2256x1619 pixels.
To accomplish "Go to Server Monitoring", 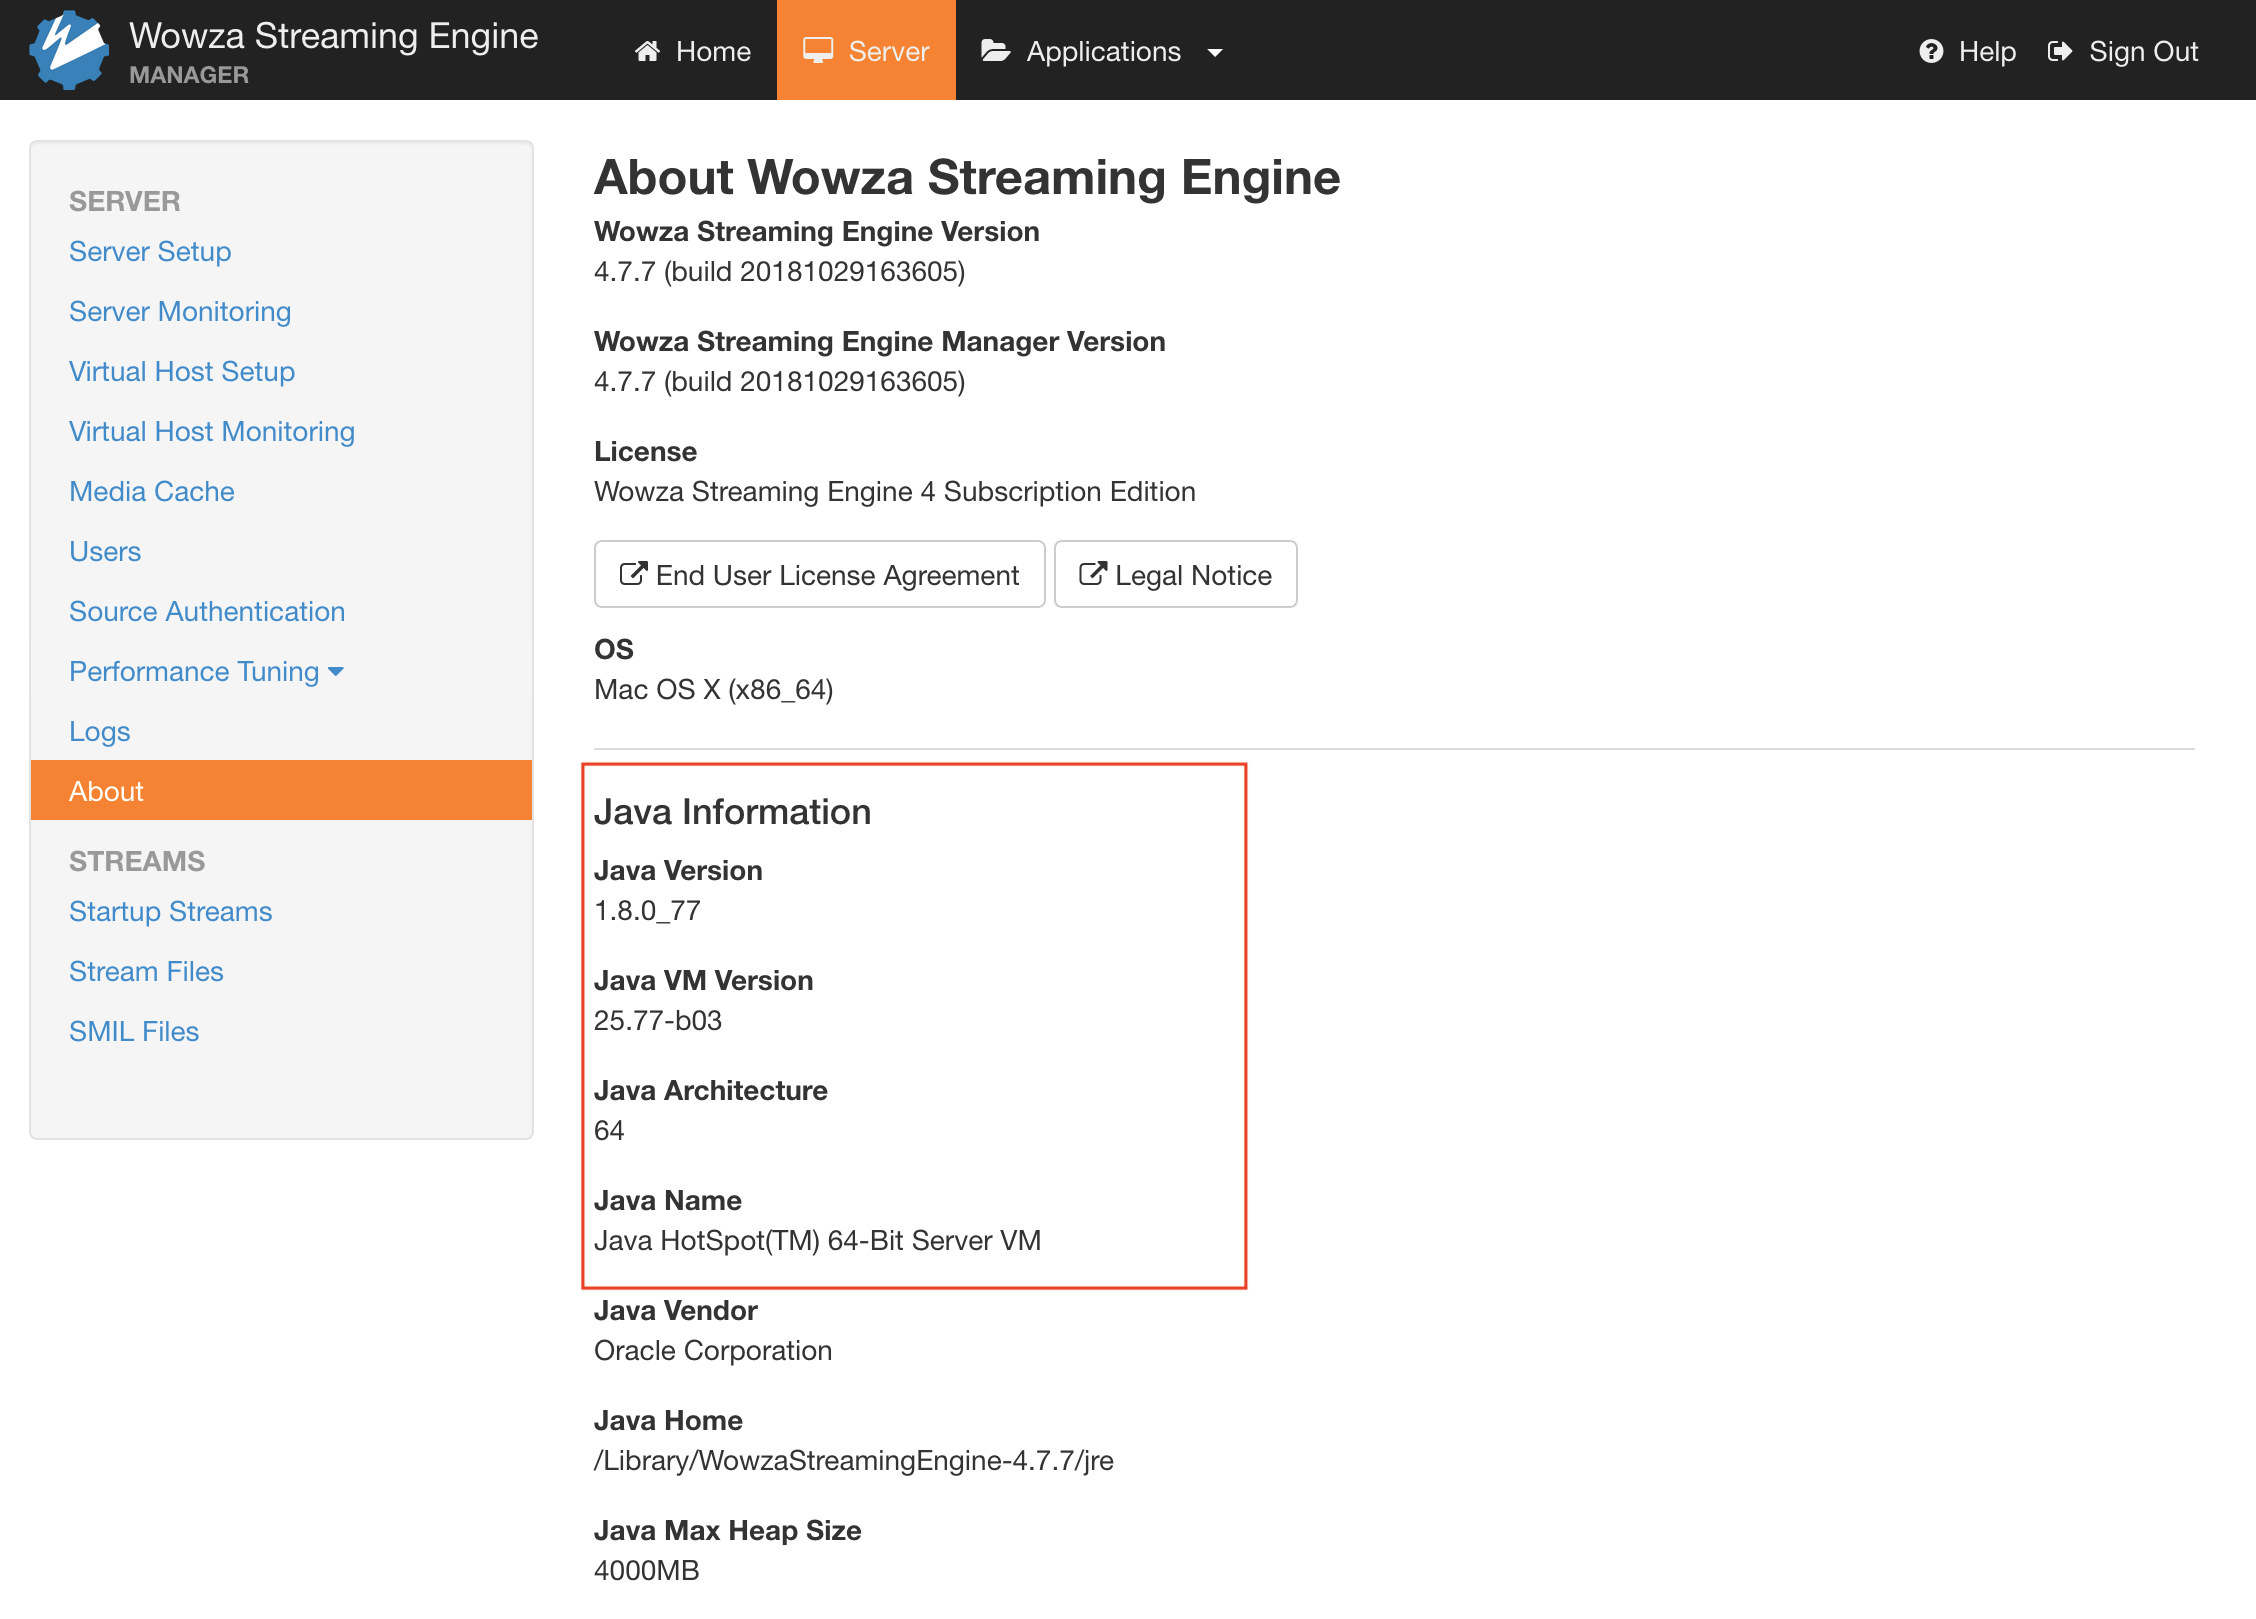I will click(x=180, y=311).
